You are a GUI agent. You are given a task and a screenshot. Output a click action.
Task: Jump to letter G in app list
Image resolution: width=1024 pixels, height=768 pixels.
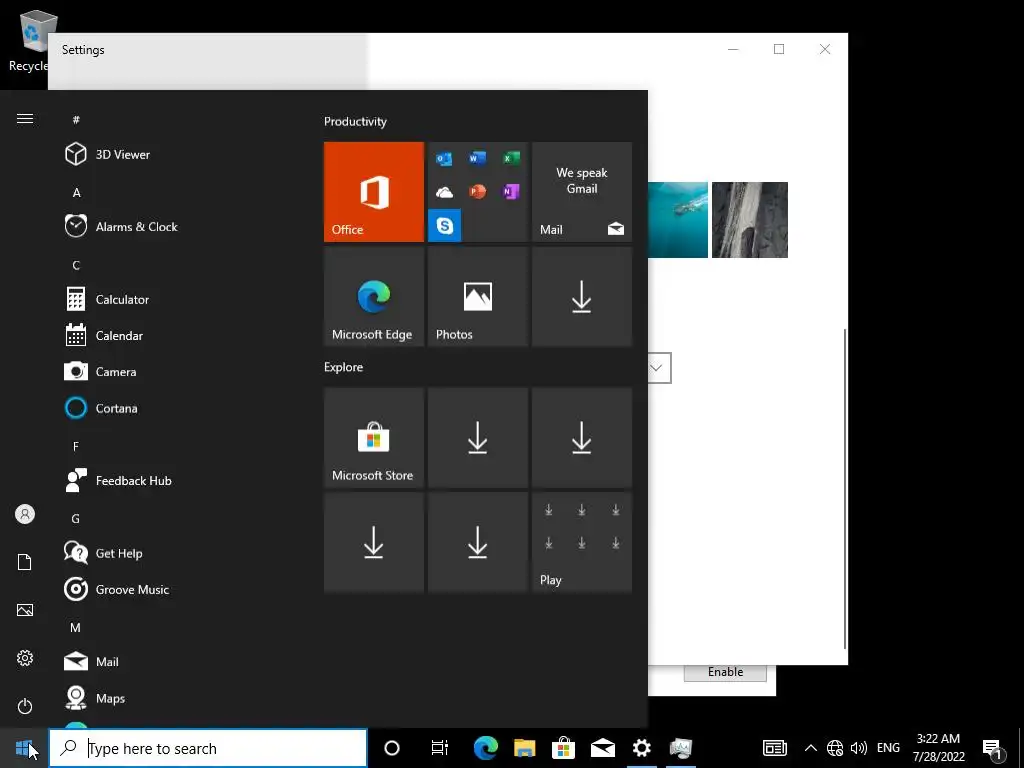(76, 519)
